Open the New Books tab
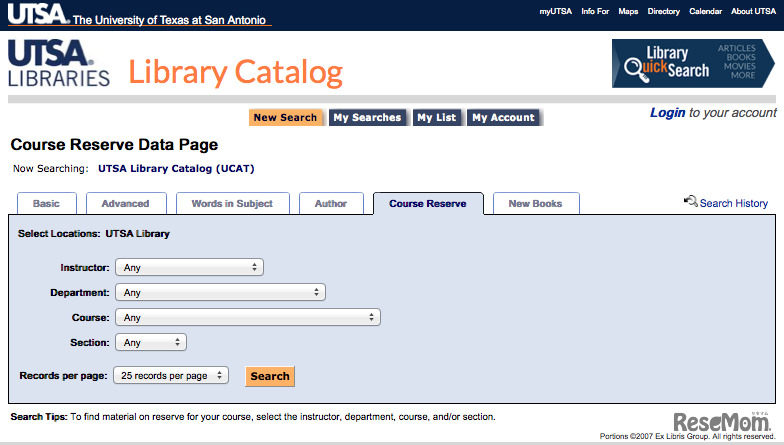This screenshot has height=445, width=784. (x=535, y=203)
